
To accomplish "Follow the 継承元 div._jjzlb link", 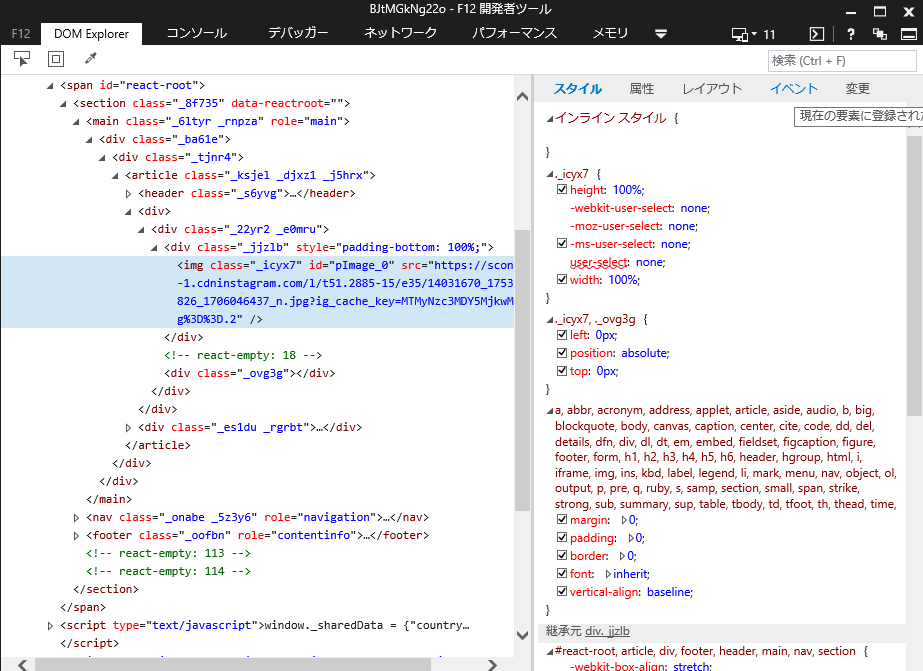I will (x=607, y=631).
